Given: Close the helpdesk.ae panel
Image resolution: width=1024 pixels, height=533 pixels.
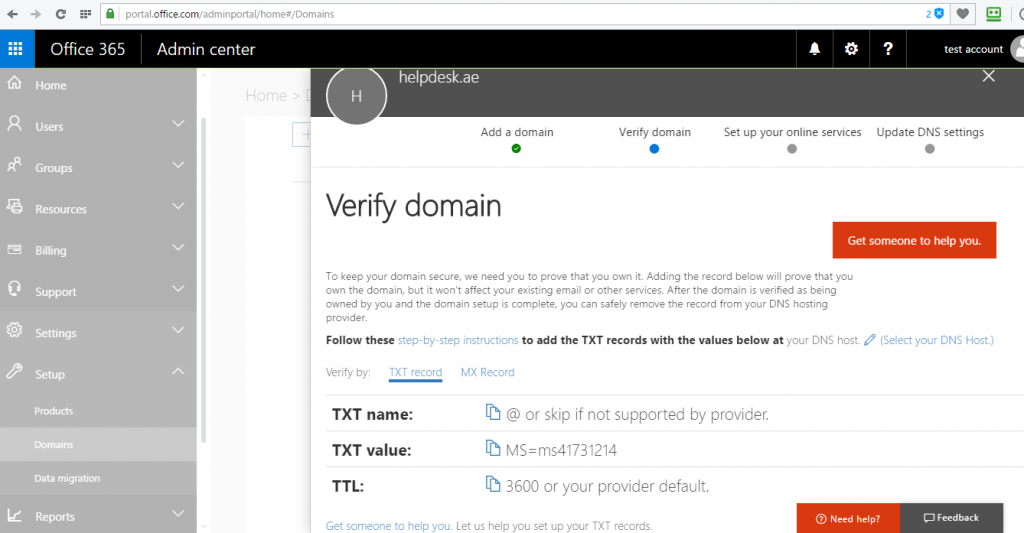Looking at the screenshot, I should tap(989, 76).
